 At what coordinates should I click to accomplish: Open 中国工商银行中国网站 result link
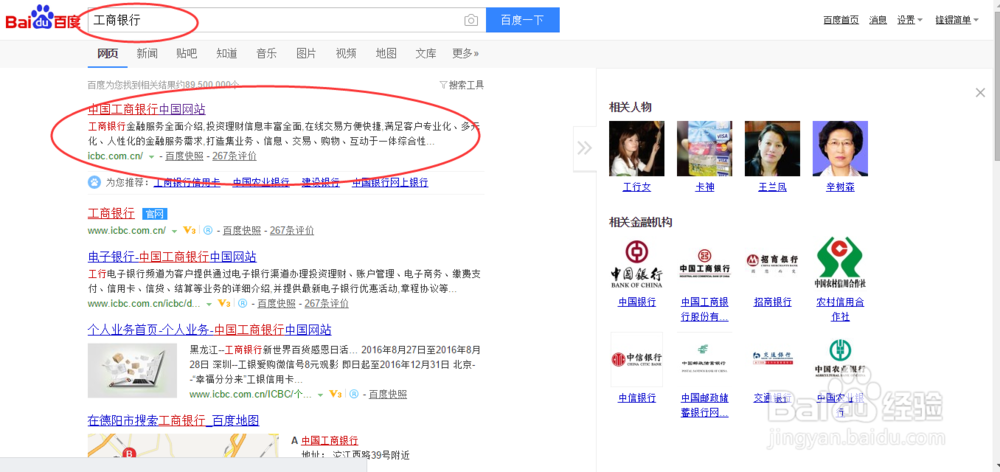point(147,109)
